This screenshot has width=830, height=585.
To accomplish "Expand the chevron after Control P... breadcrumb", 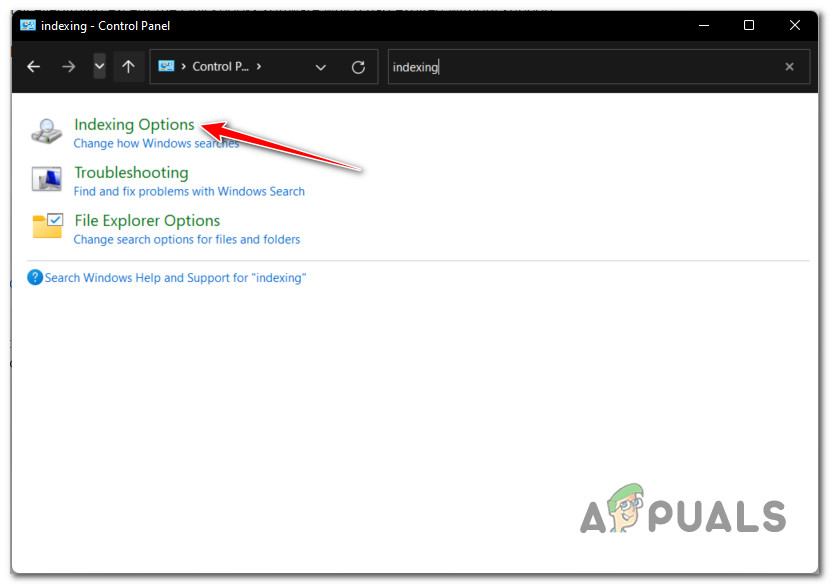I will [x=259, y=67].
